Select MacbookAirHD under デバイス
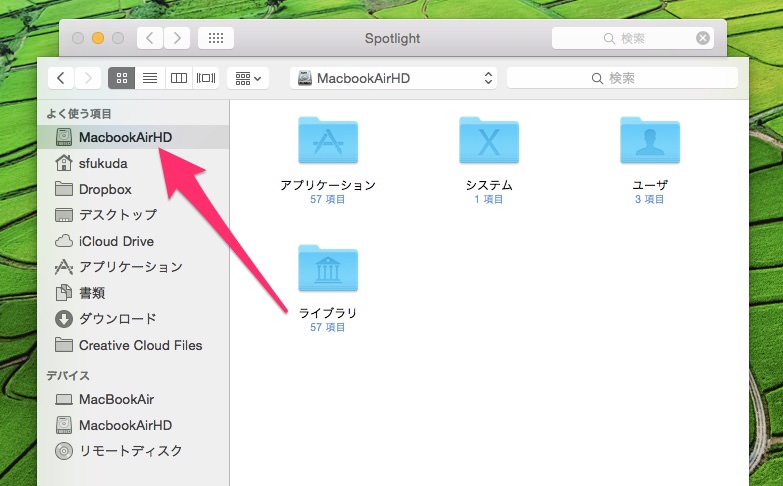 (x=133, y=425)
